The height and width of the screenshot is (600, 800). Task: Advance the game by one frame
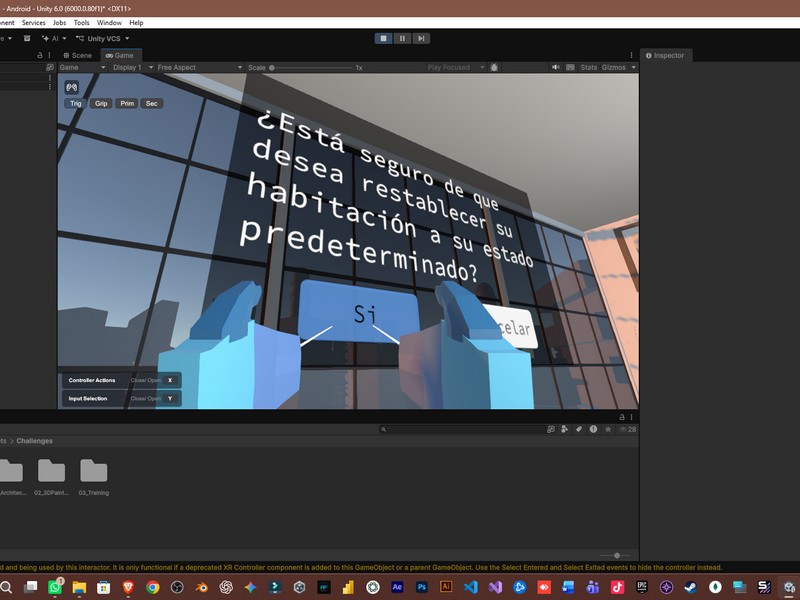click(421, 38)
